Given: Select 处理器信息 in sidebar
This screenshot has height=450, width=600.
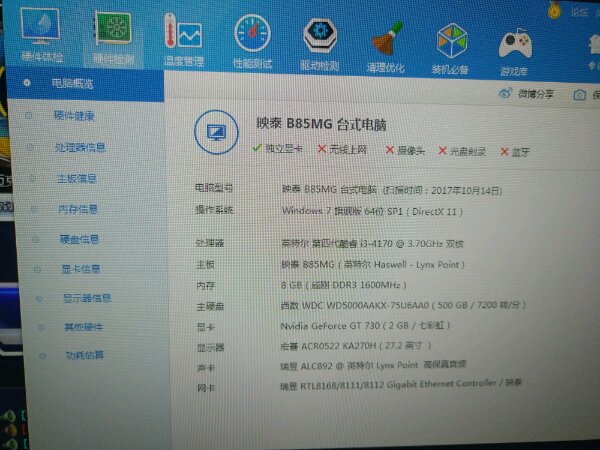Looking at the screenshot, I should tap(80, 147).
